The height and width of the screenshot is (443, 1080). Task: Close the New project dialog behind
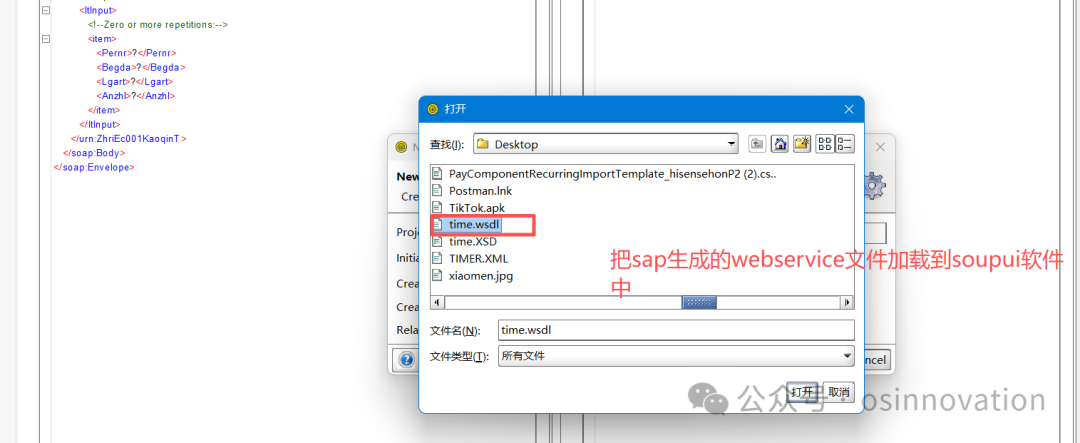880,147
